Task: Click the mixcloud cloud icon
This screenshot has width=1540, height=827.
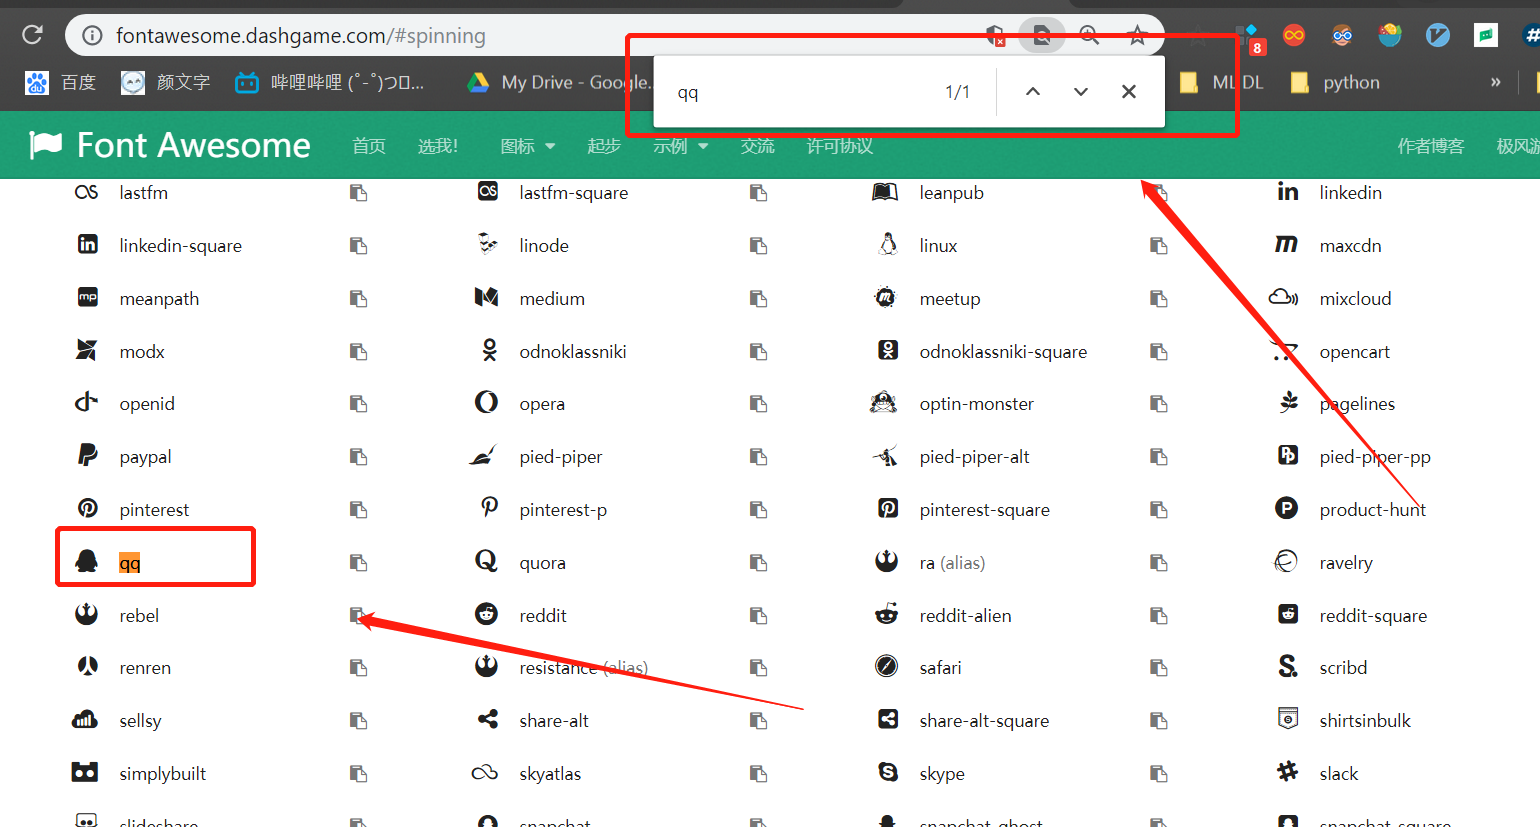Action: click(1284, 297)
